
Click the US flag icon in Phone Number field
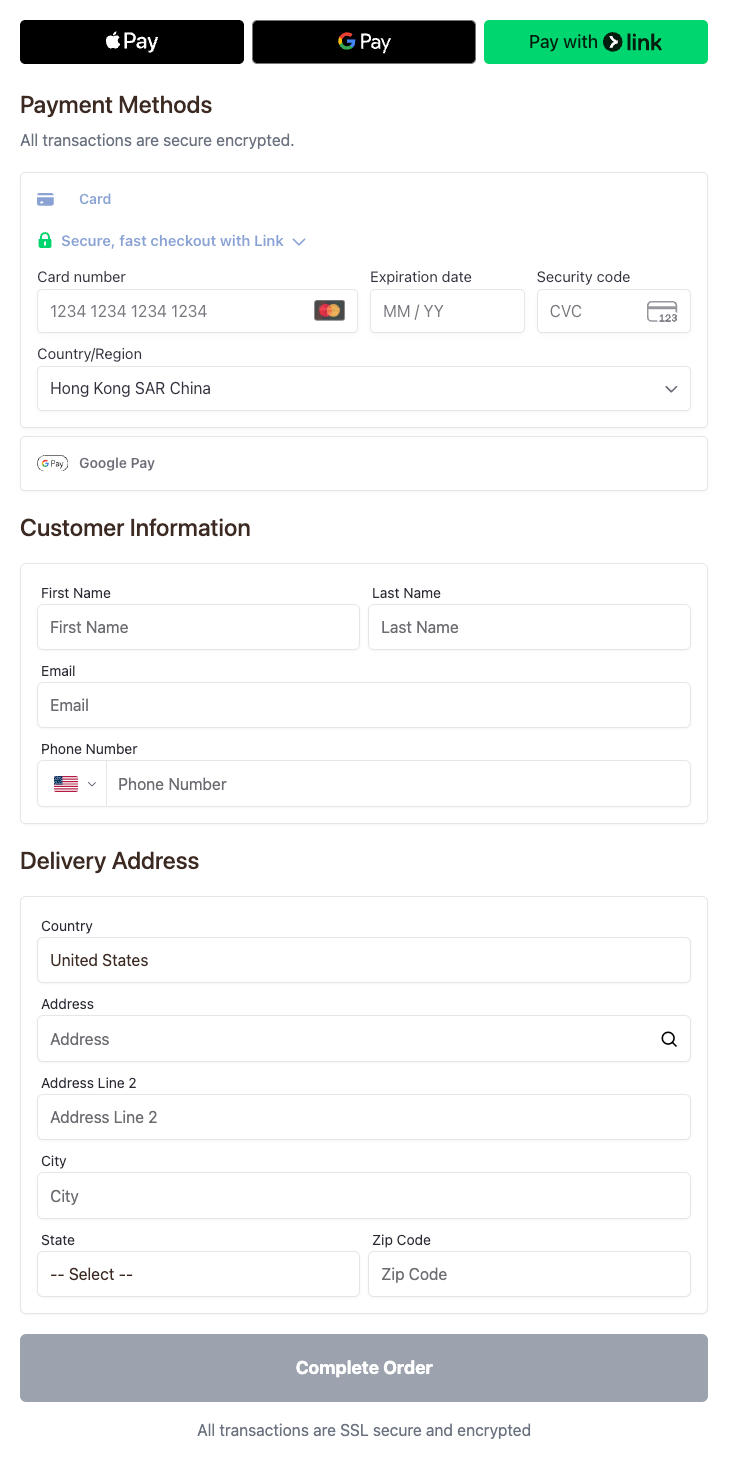(x=64, y=784)
